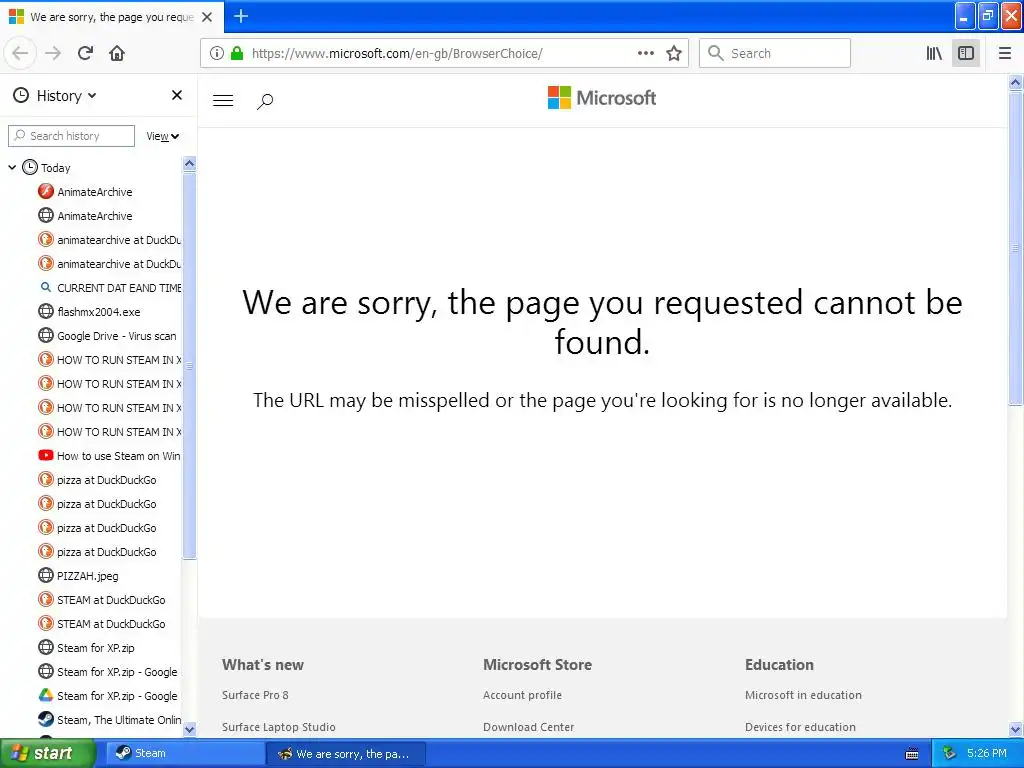Switch to Steam in the taskbar
Screen dimensions: 1024x768
tap(184, 753)
